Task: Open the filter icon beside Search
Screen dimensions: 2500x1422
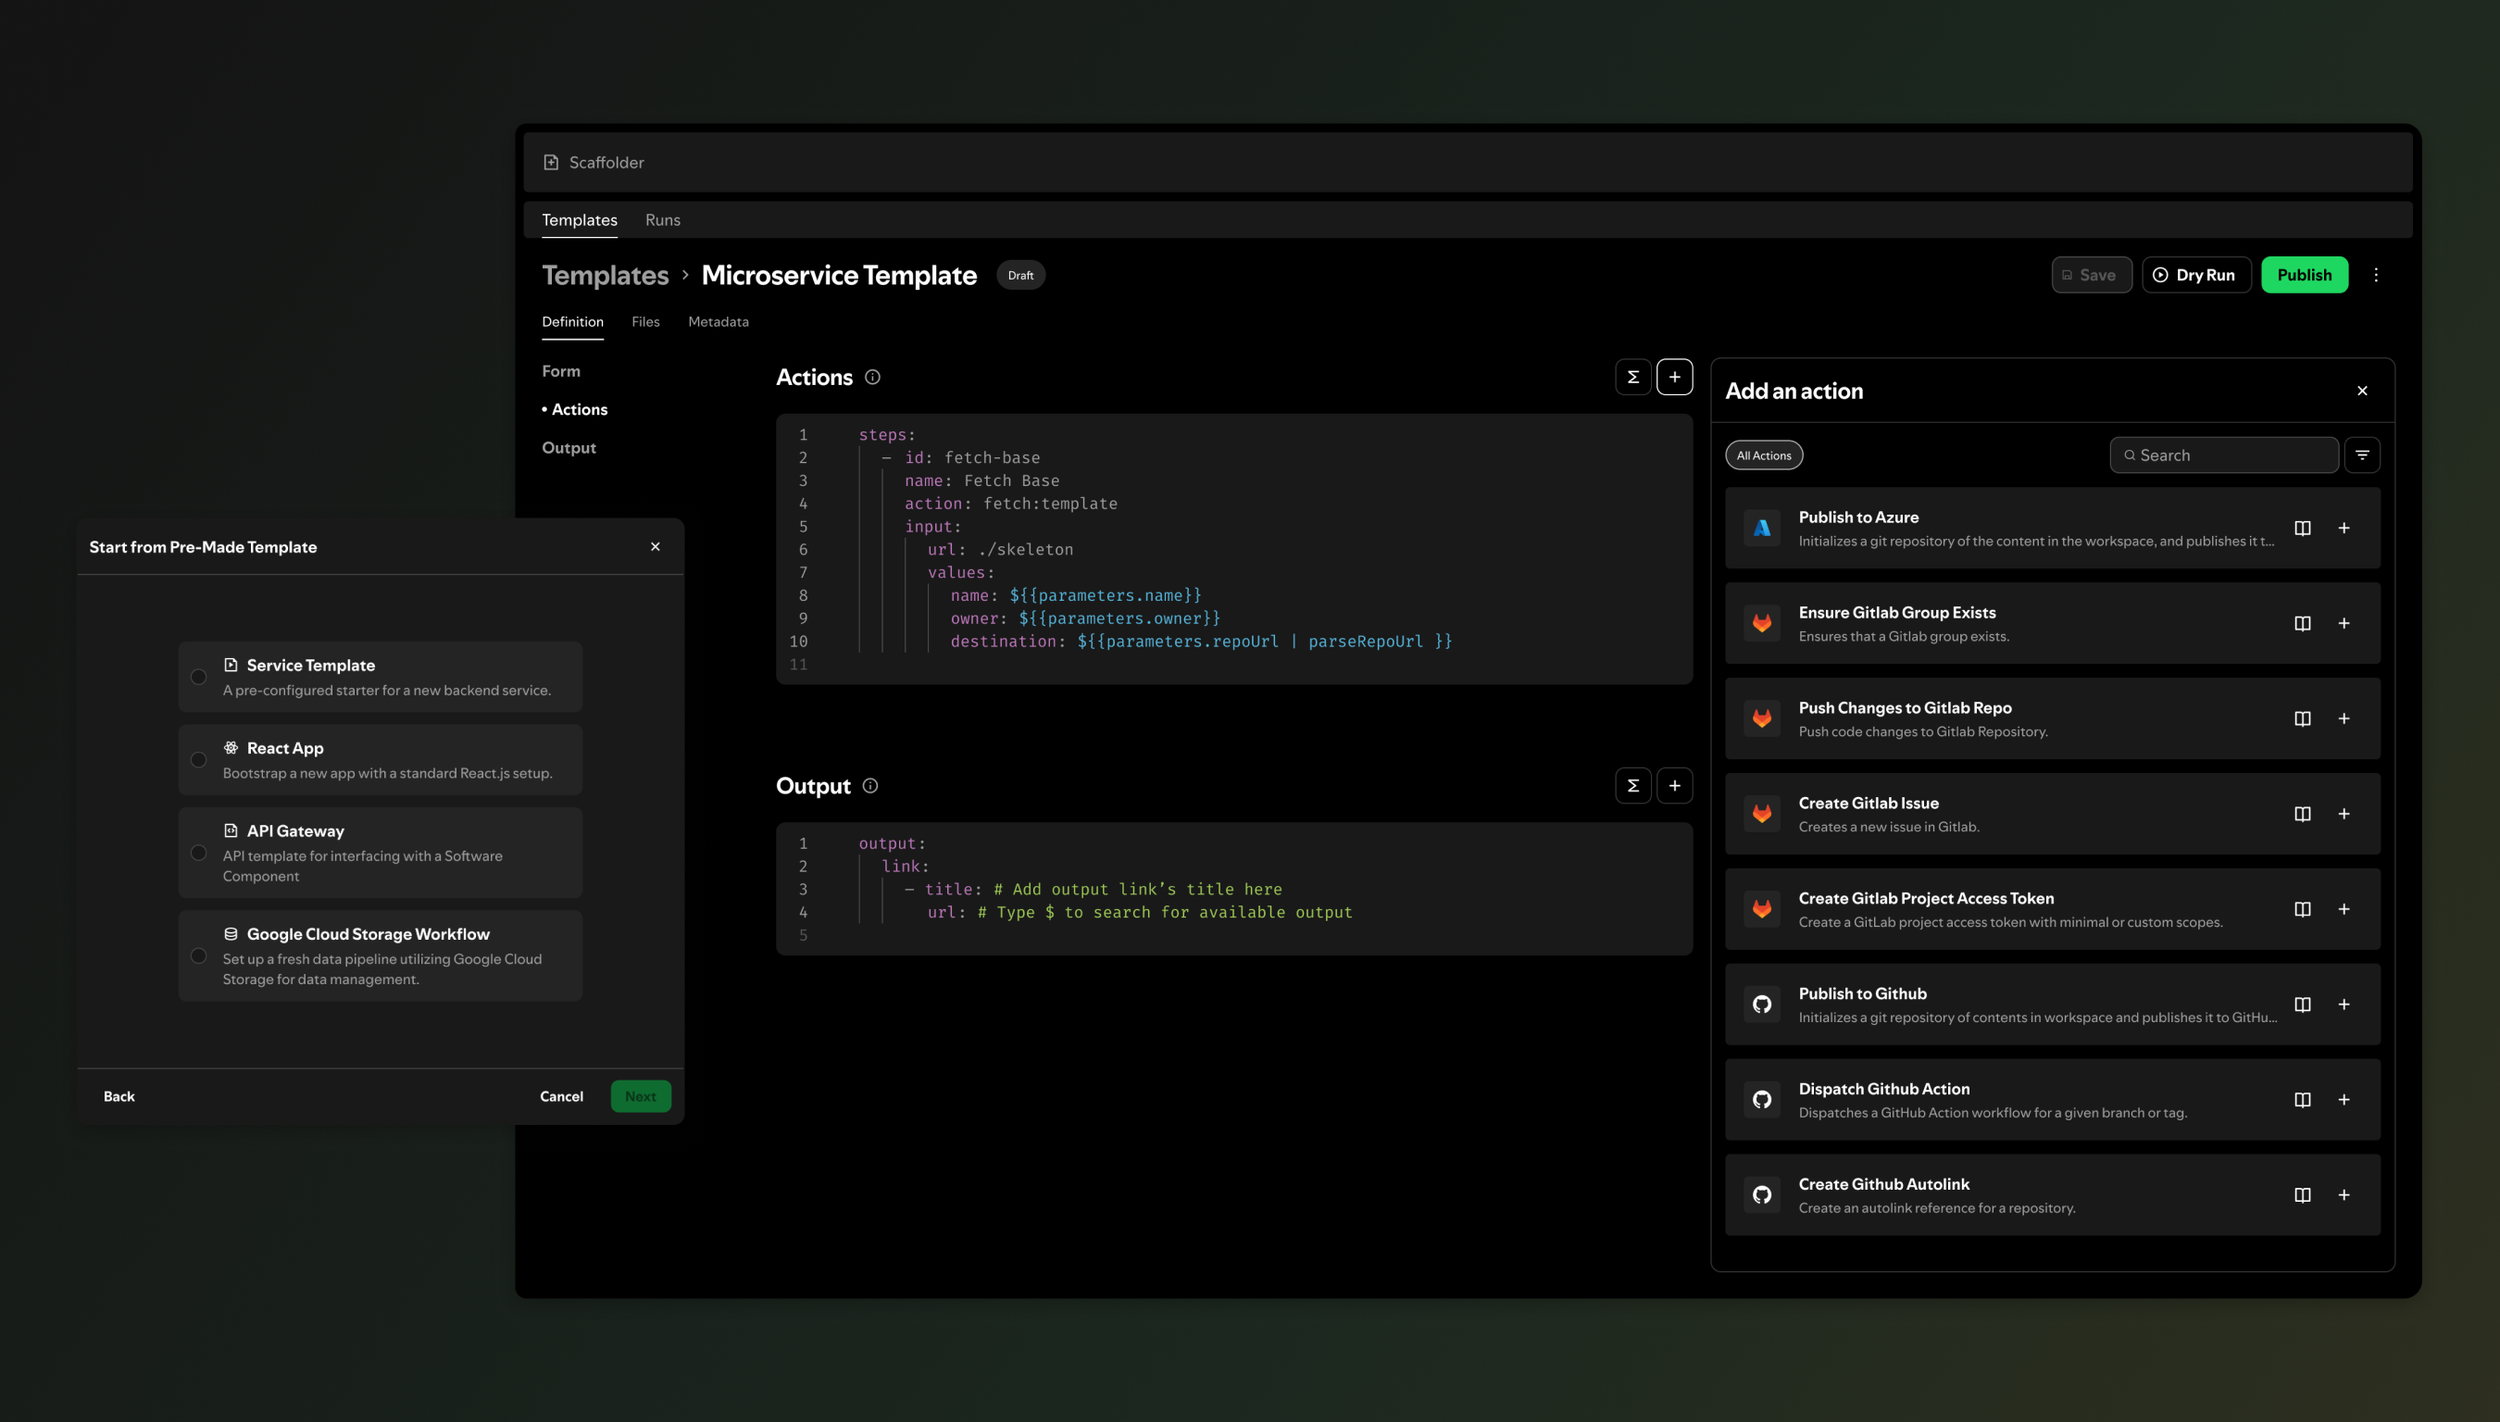Action: click(2362, 455)
